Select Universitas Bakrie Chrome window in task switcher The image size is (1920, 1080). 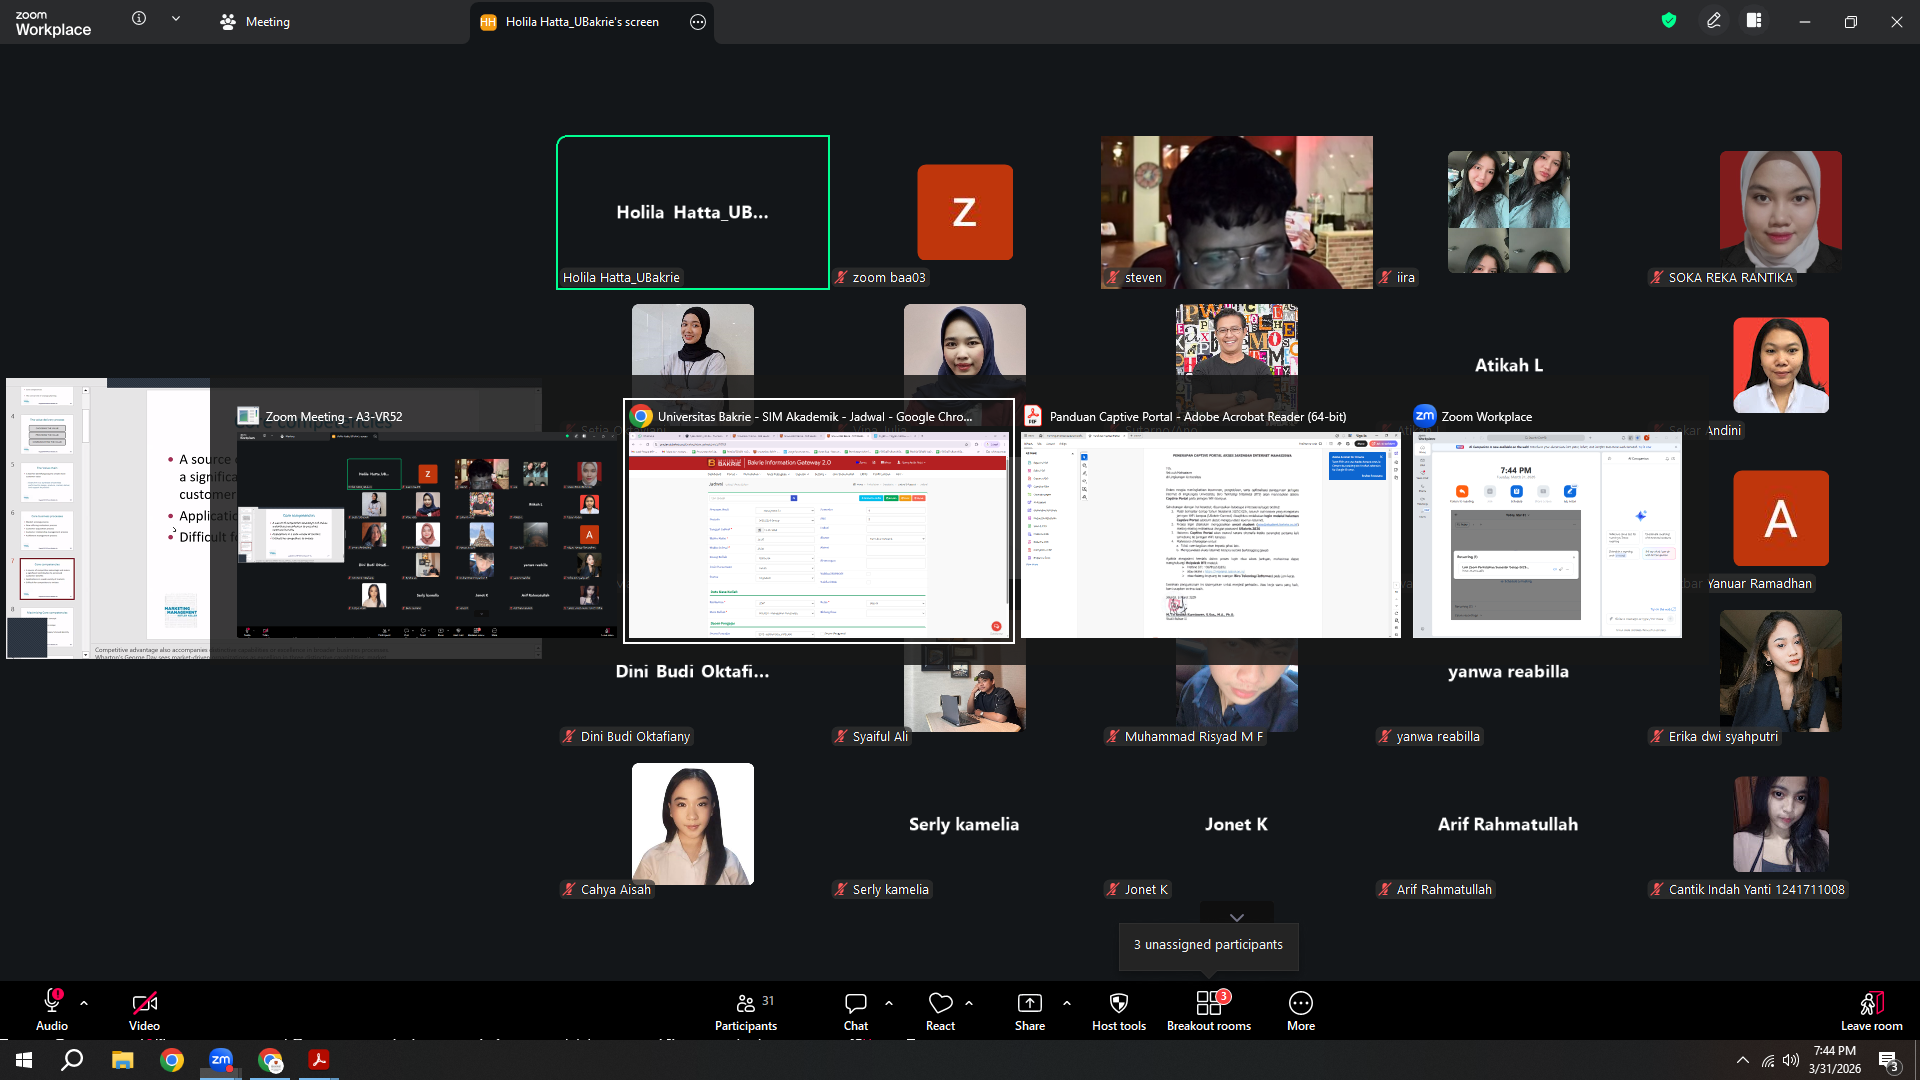click(819, 521)
